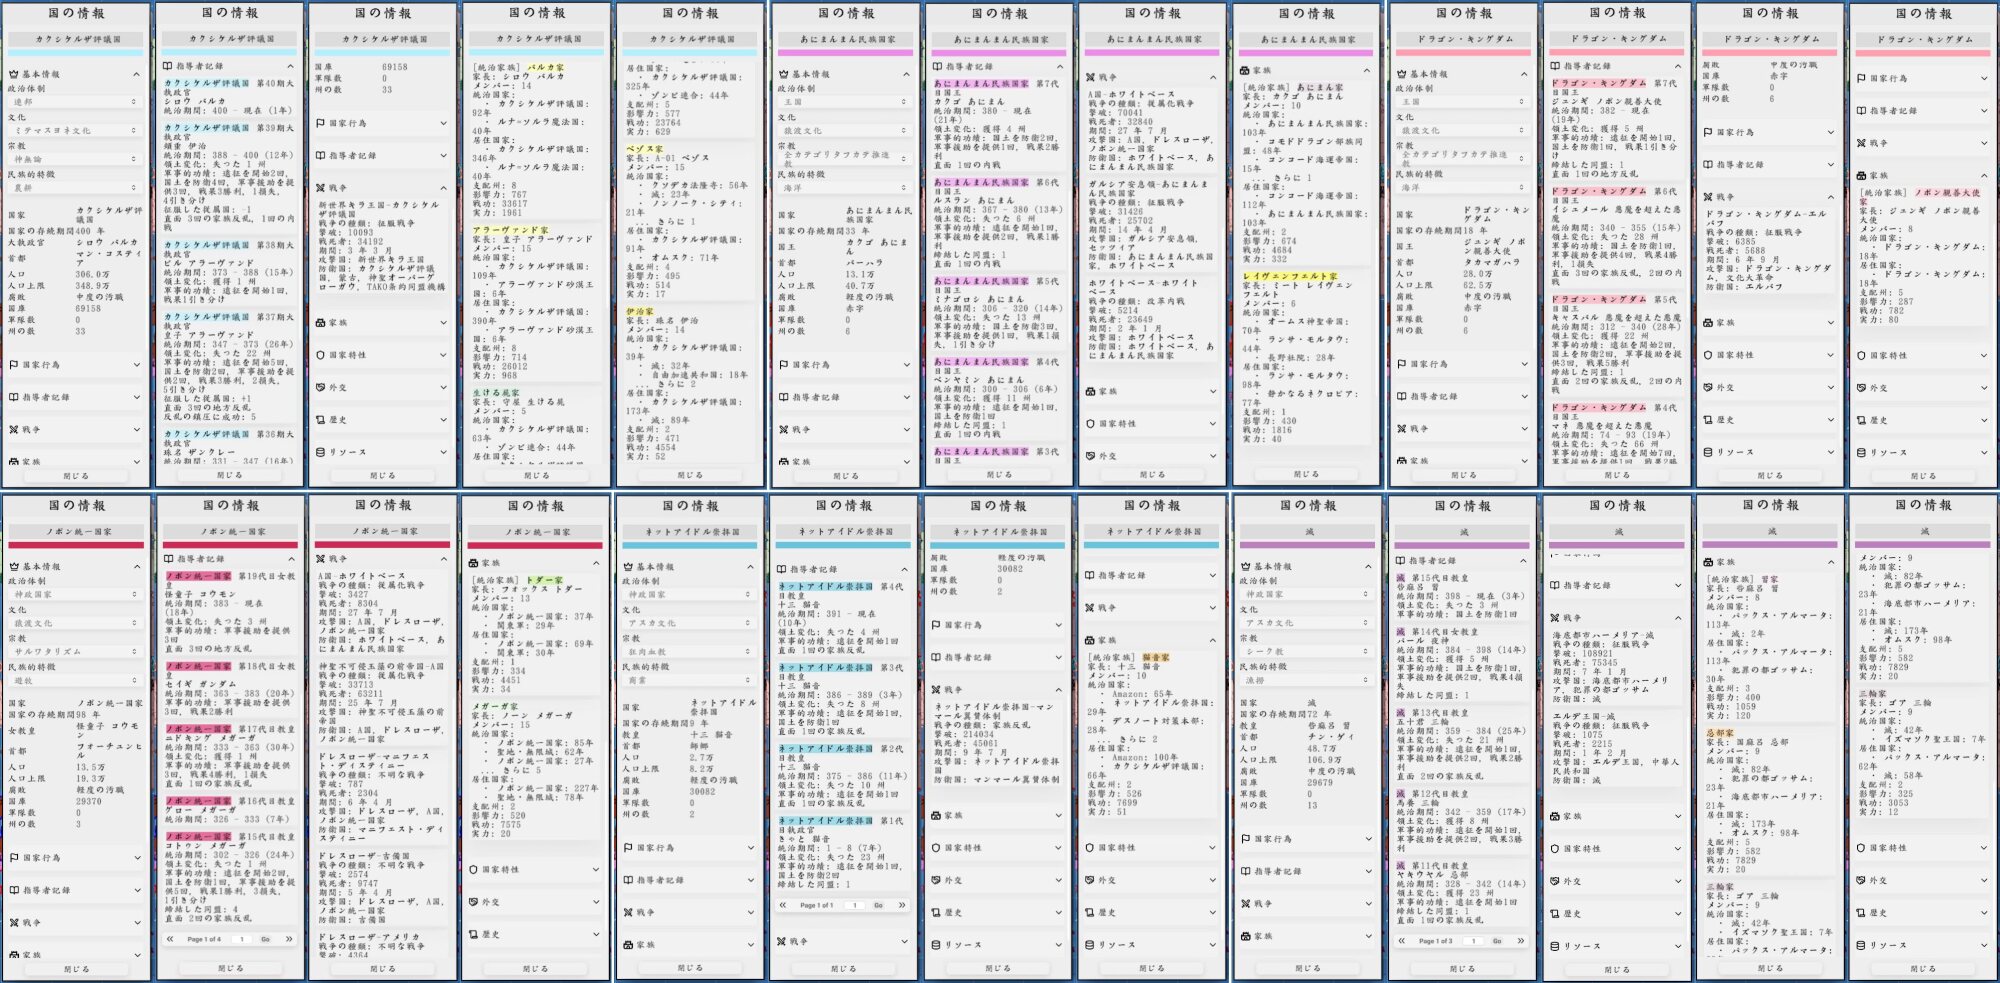This screenshot has height=983, width=2000.
Task: Click the 歴史 scroll icon under ノボン統一国家
Action: (474, 934)
